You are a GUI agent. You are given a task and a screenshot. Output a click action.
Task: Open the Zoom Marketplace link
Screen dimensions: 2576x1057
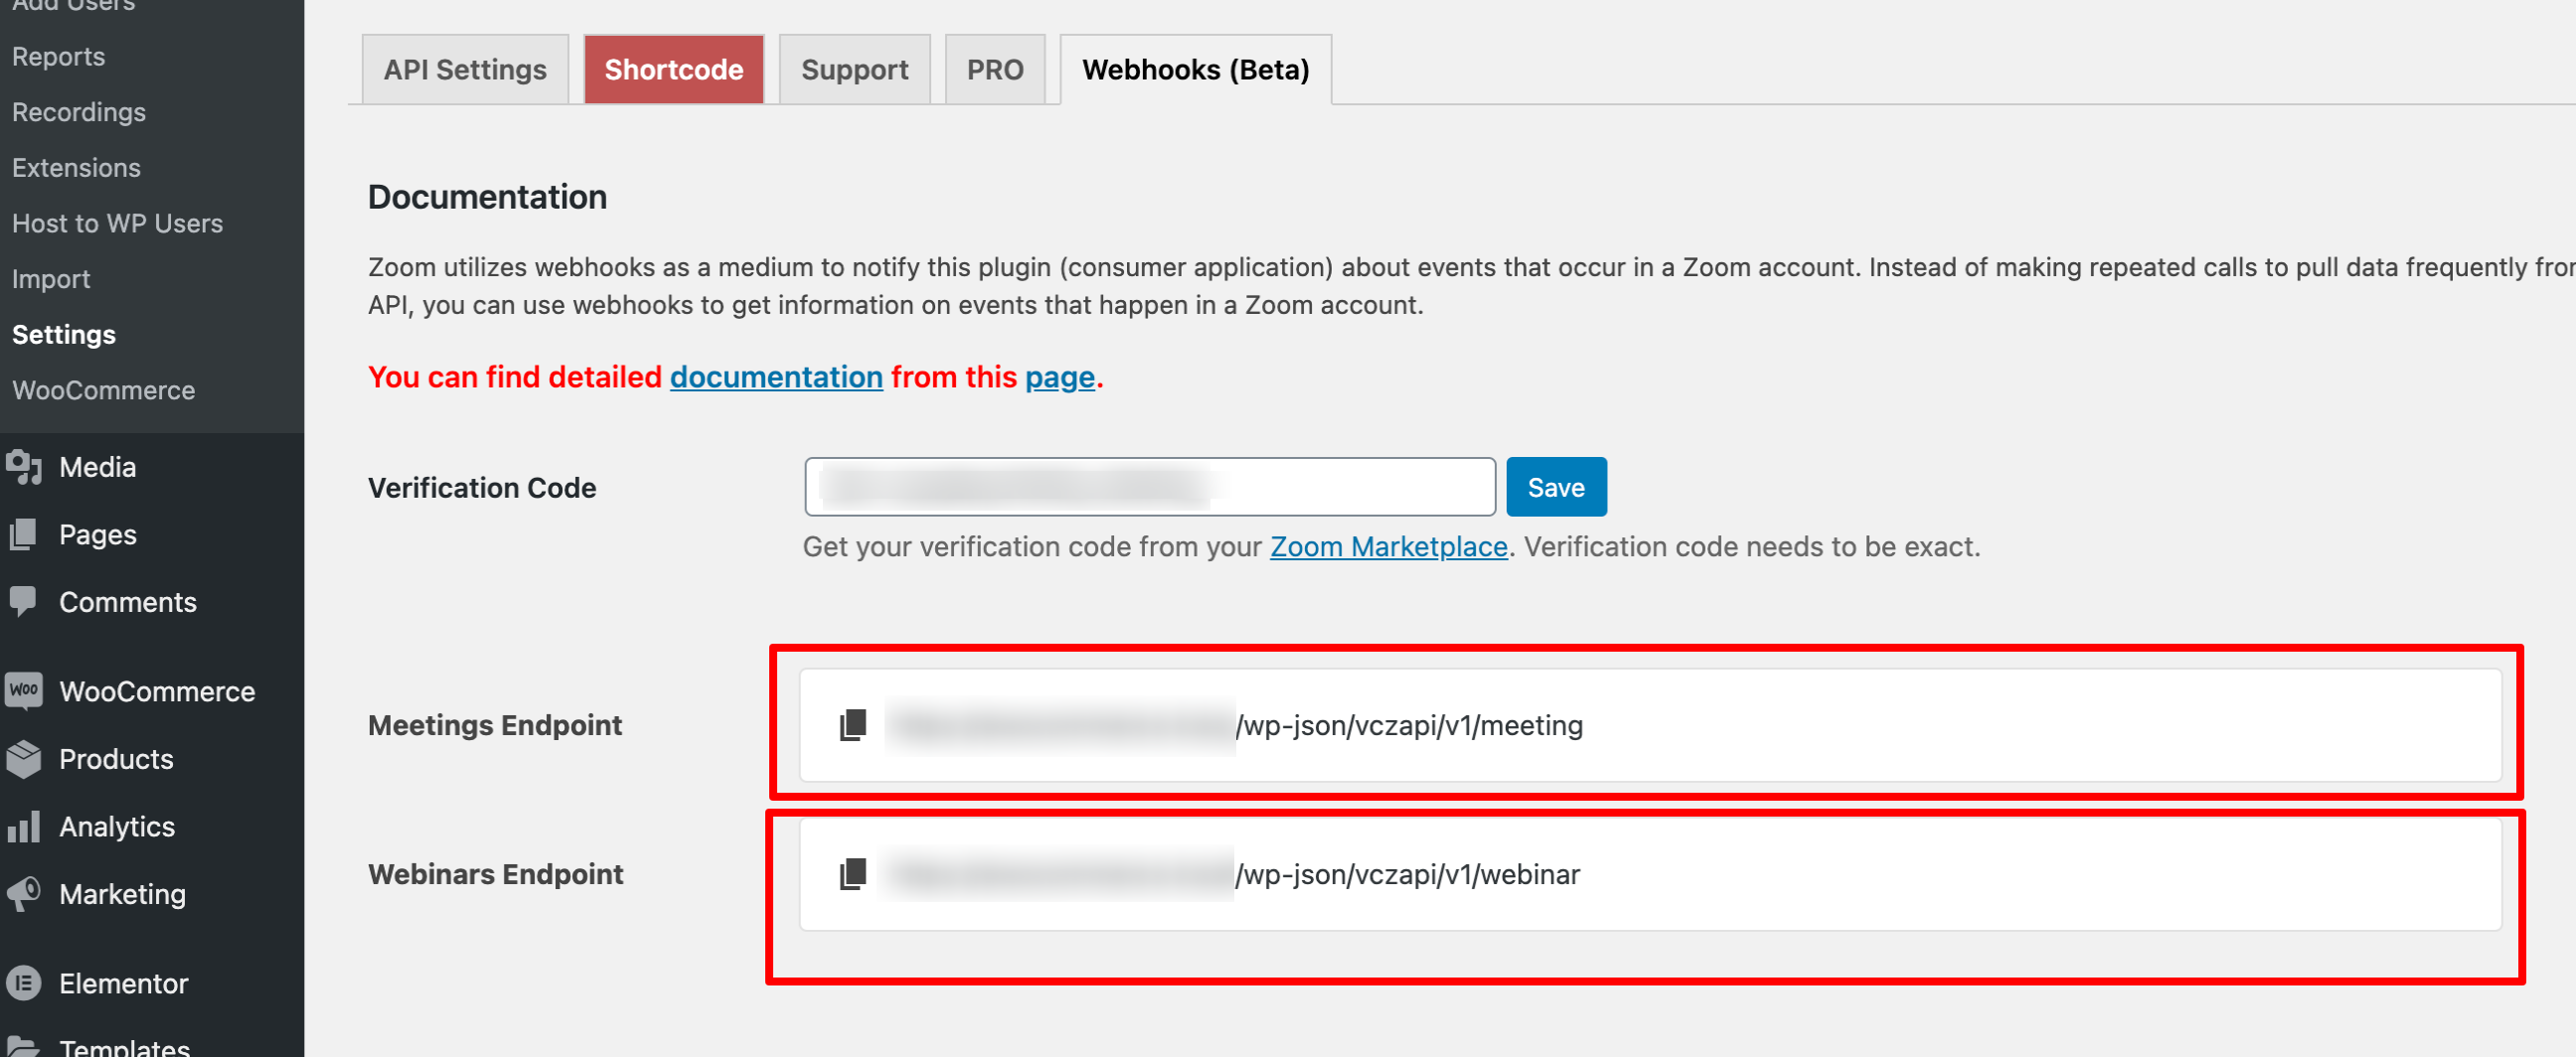pos(1388,547)
